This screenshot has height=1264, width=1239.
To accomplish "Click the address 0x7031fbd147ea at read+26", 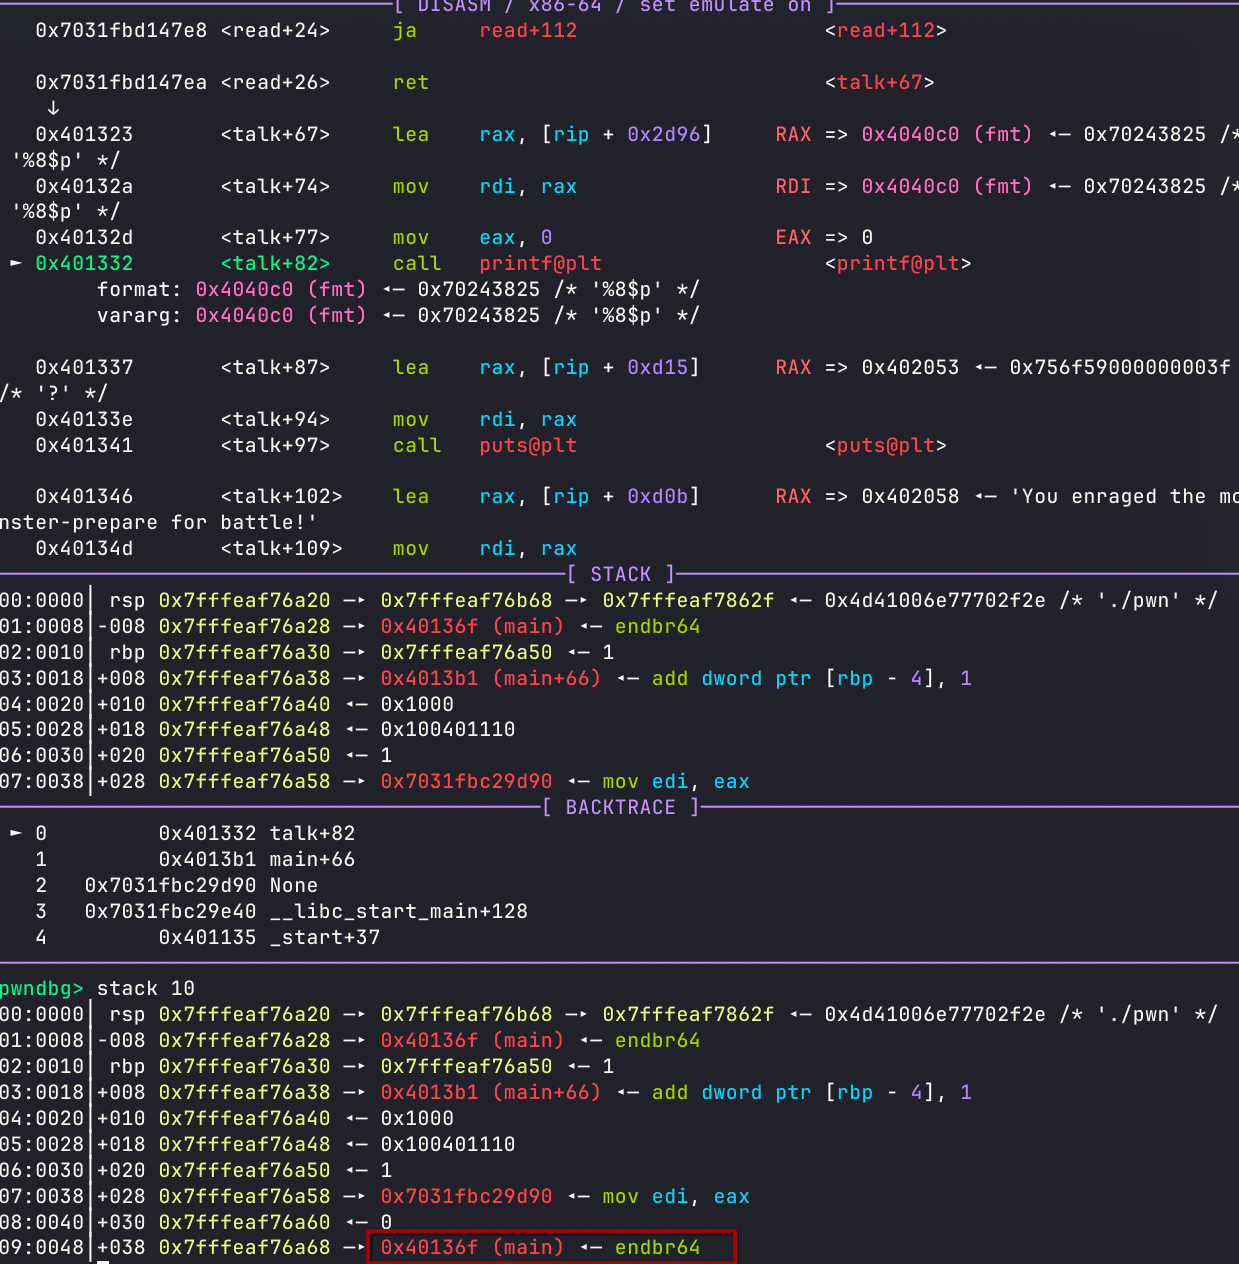I will (x=121, y=82).
